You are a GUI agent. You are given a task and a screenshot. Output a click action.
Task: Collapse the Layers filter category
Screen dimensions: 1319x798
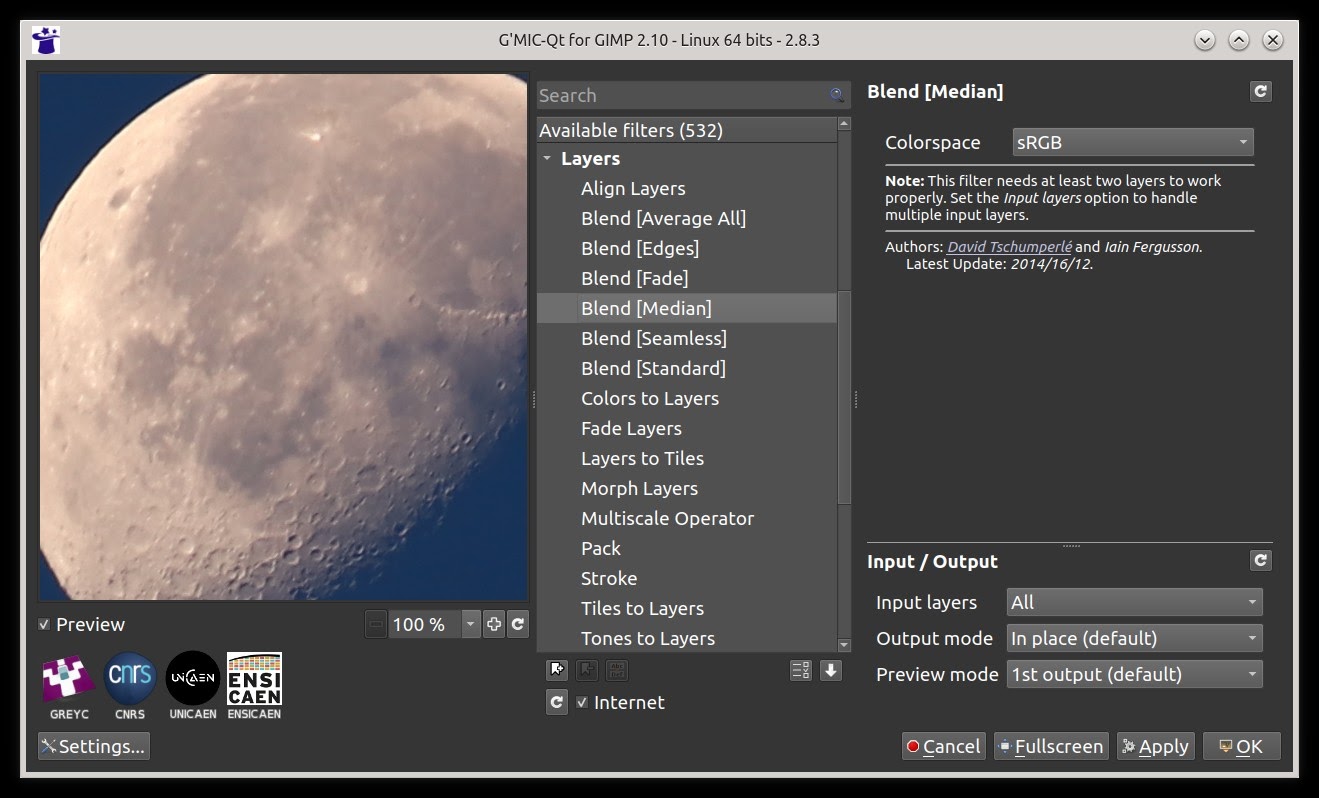click(x=547, y=159)
